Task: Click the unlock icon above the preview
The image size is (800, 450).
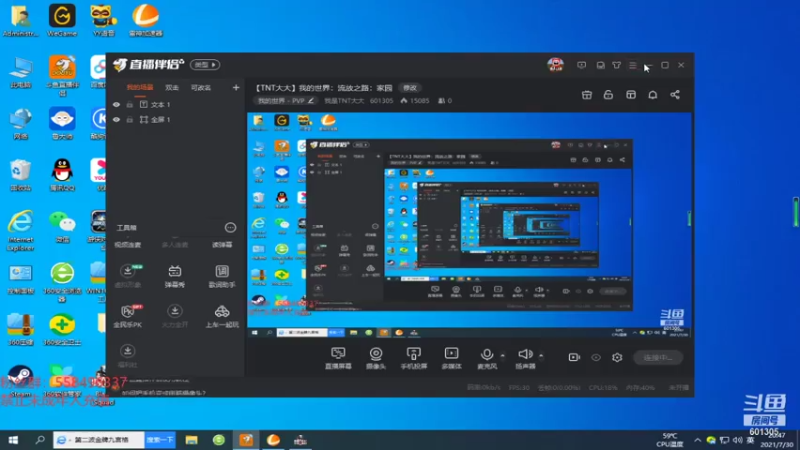Action: click(608, 95)
